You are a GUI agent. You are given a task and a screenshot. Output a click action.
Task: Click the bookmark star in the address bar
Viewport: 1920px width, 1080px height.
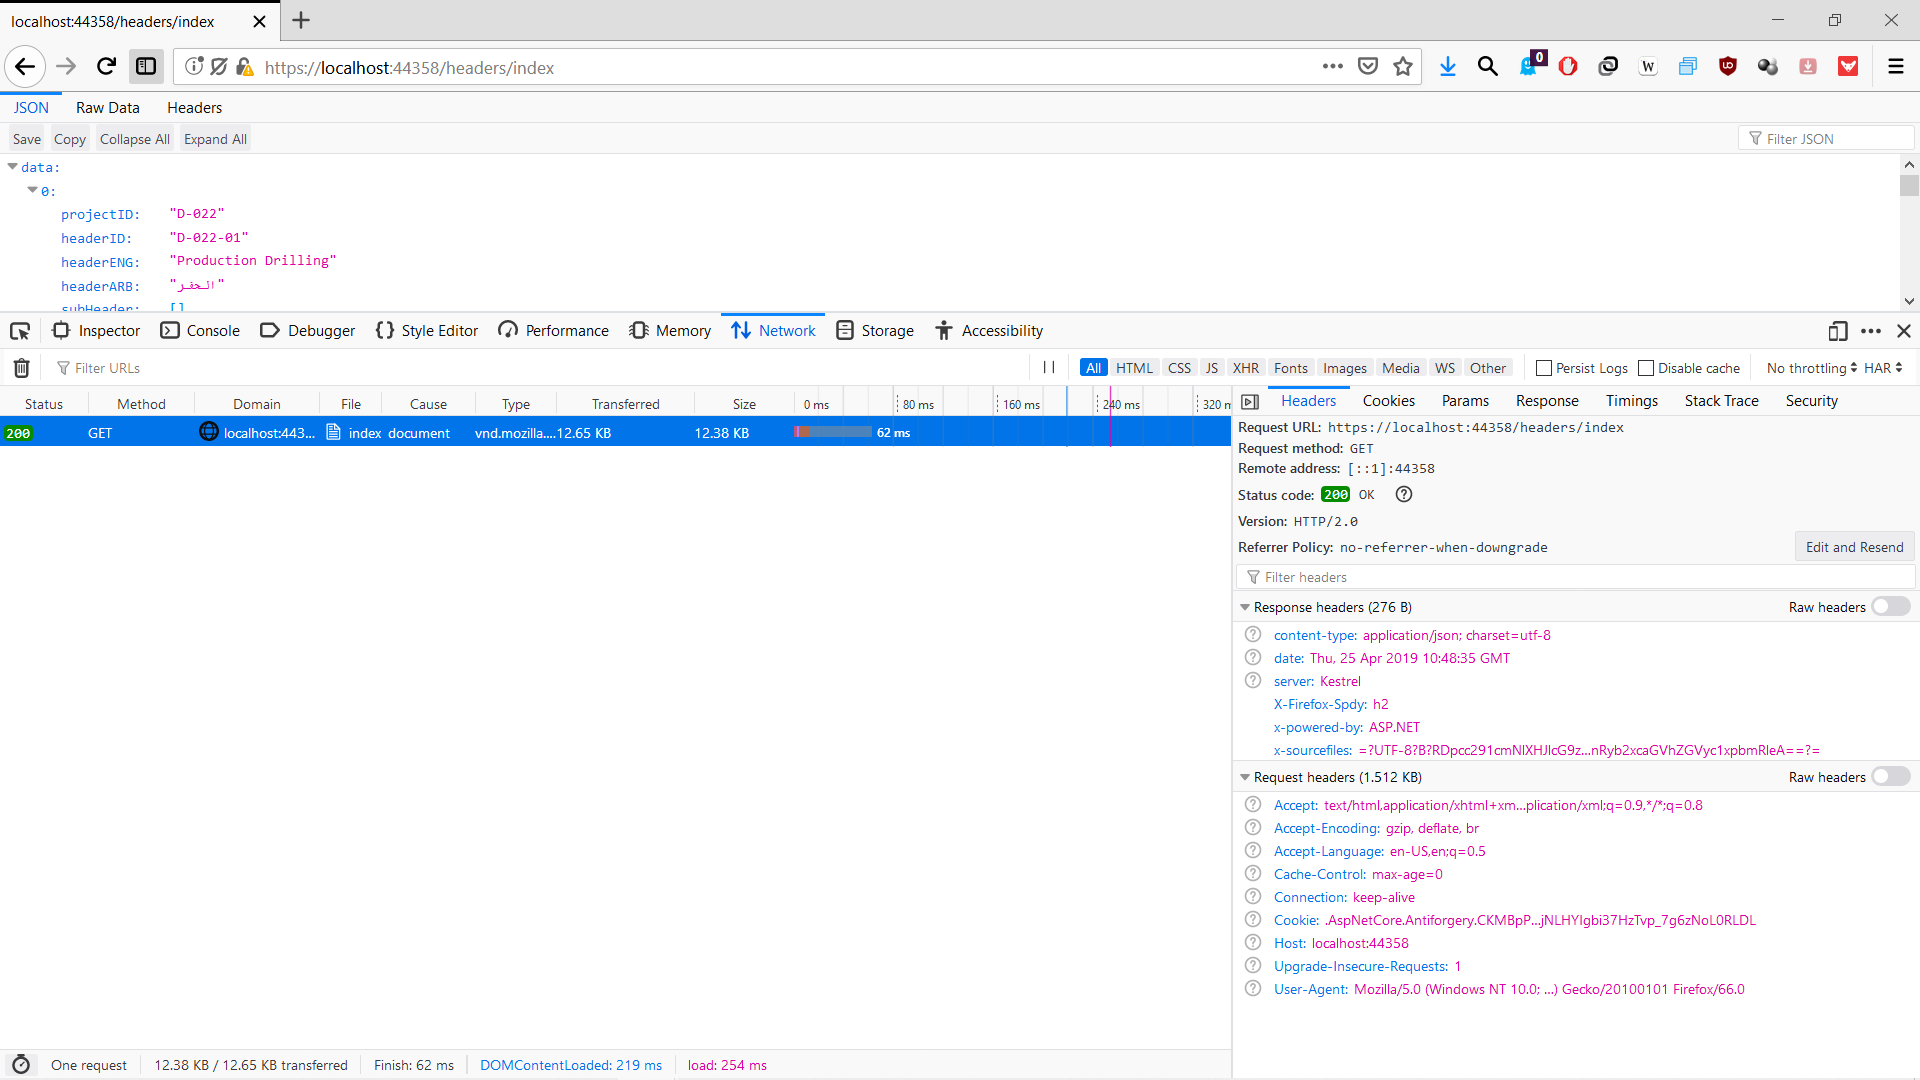pyautogui.click(x=1403, y=67)
